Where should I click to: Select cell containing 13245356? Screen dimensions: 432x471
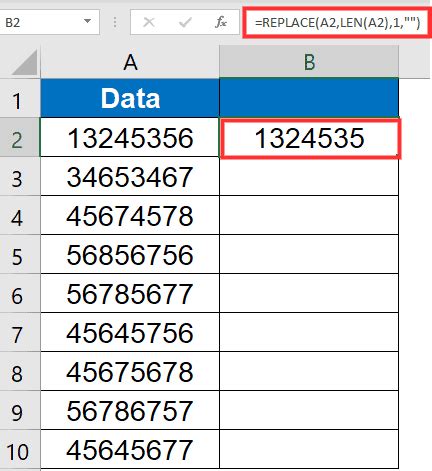(x=130, y=137)
